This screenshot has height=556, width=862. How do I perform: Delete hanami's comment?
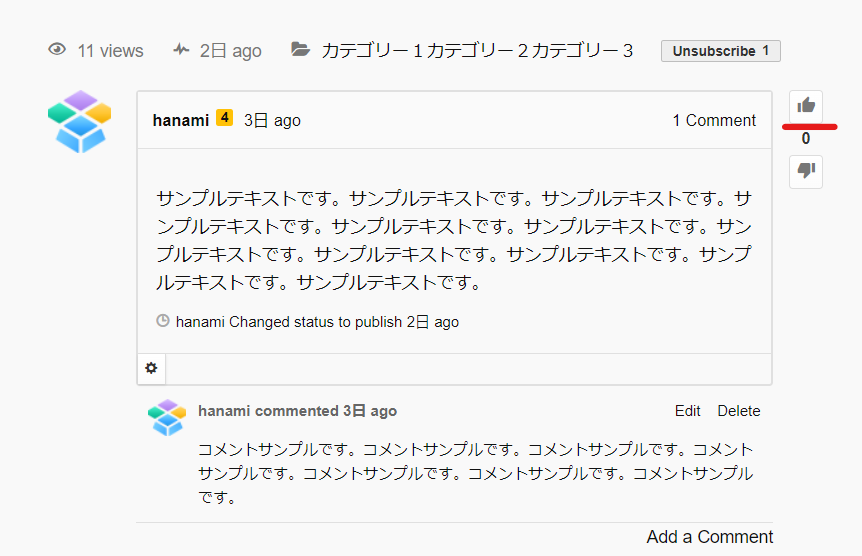coord(738,411)
